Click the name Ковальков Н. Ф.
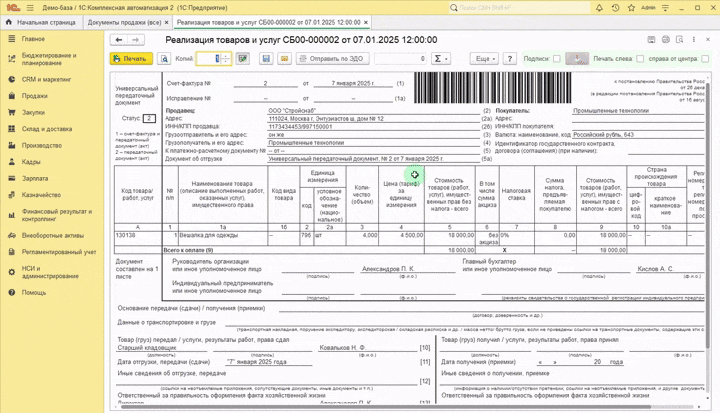This screenshot has width=720, height=413. tap(343, 348)
